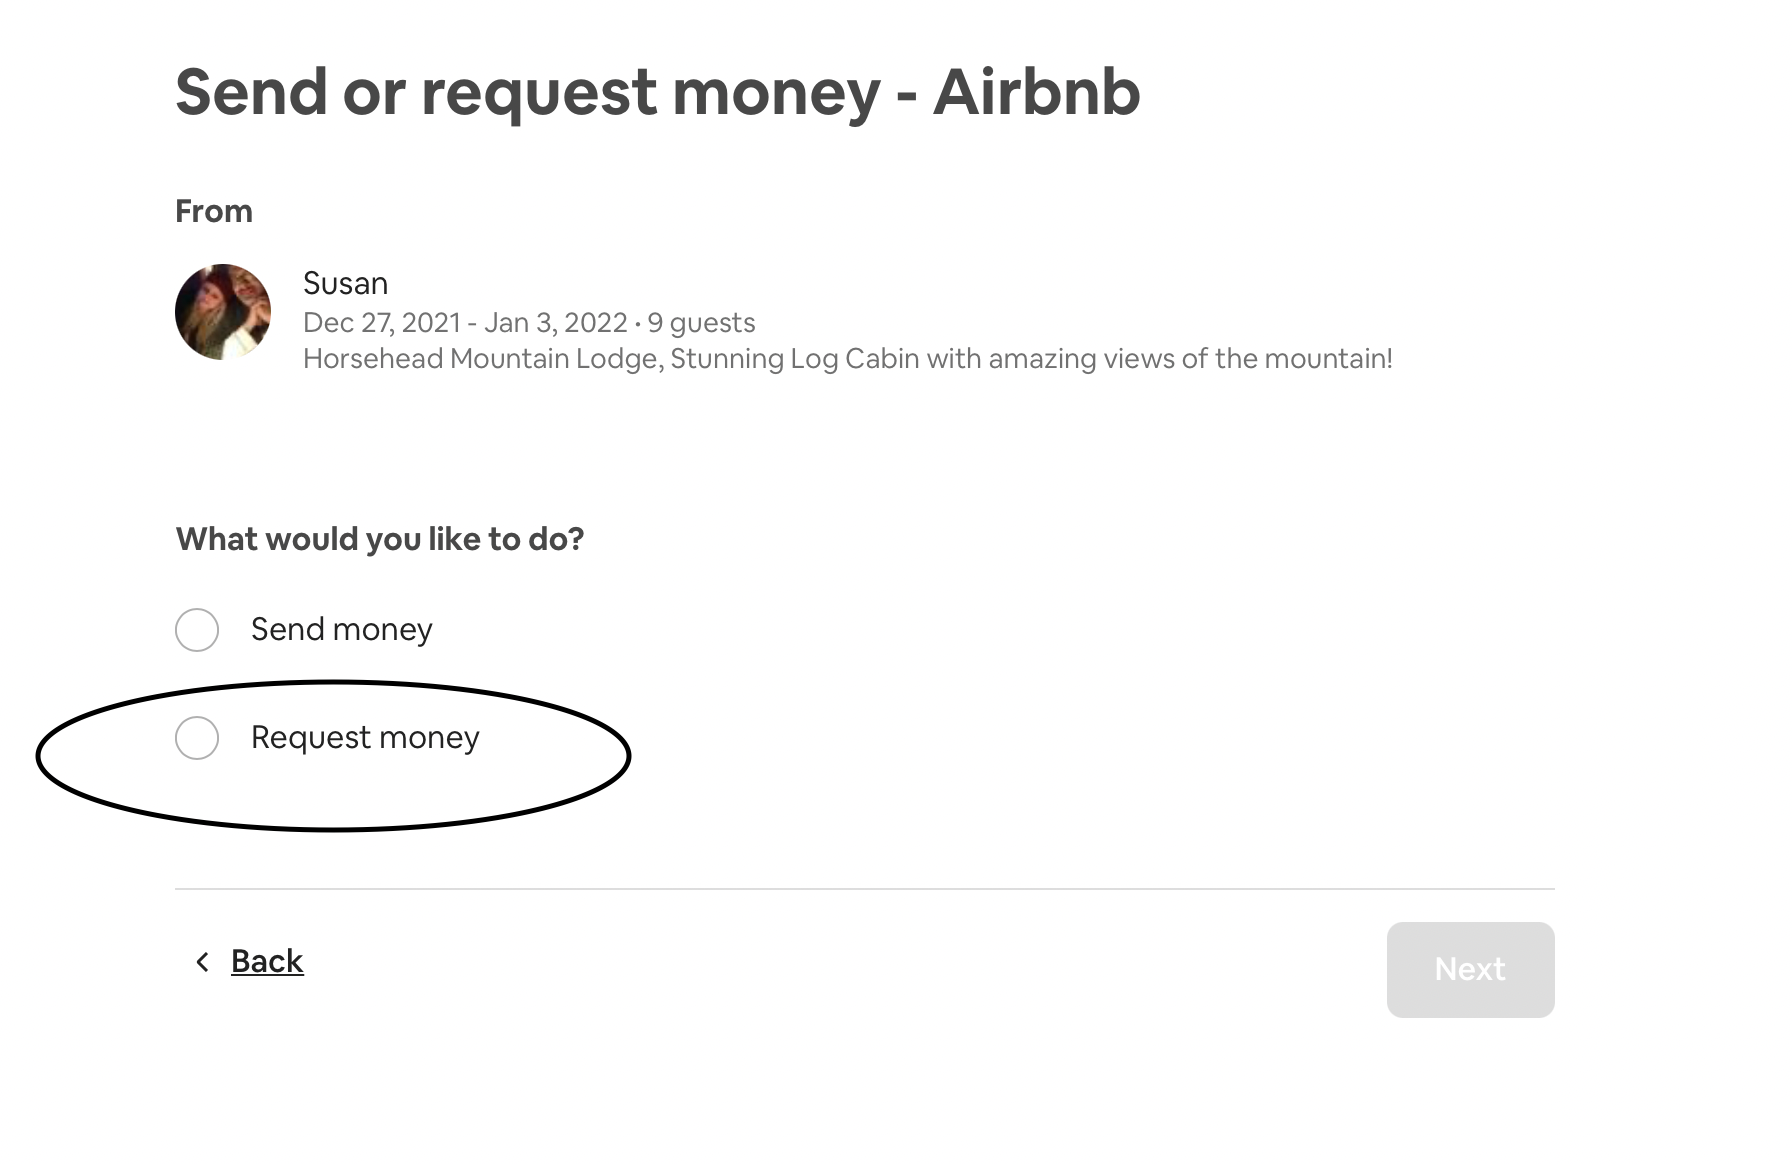Image resolution: width=1792 pixels, height=1164 pixels.
Task: Click the left chevron beside Back
Action: pyautogui.click(x=202, y=962)
